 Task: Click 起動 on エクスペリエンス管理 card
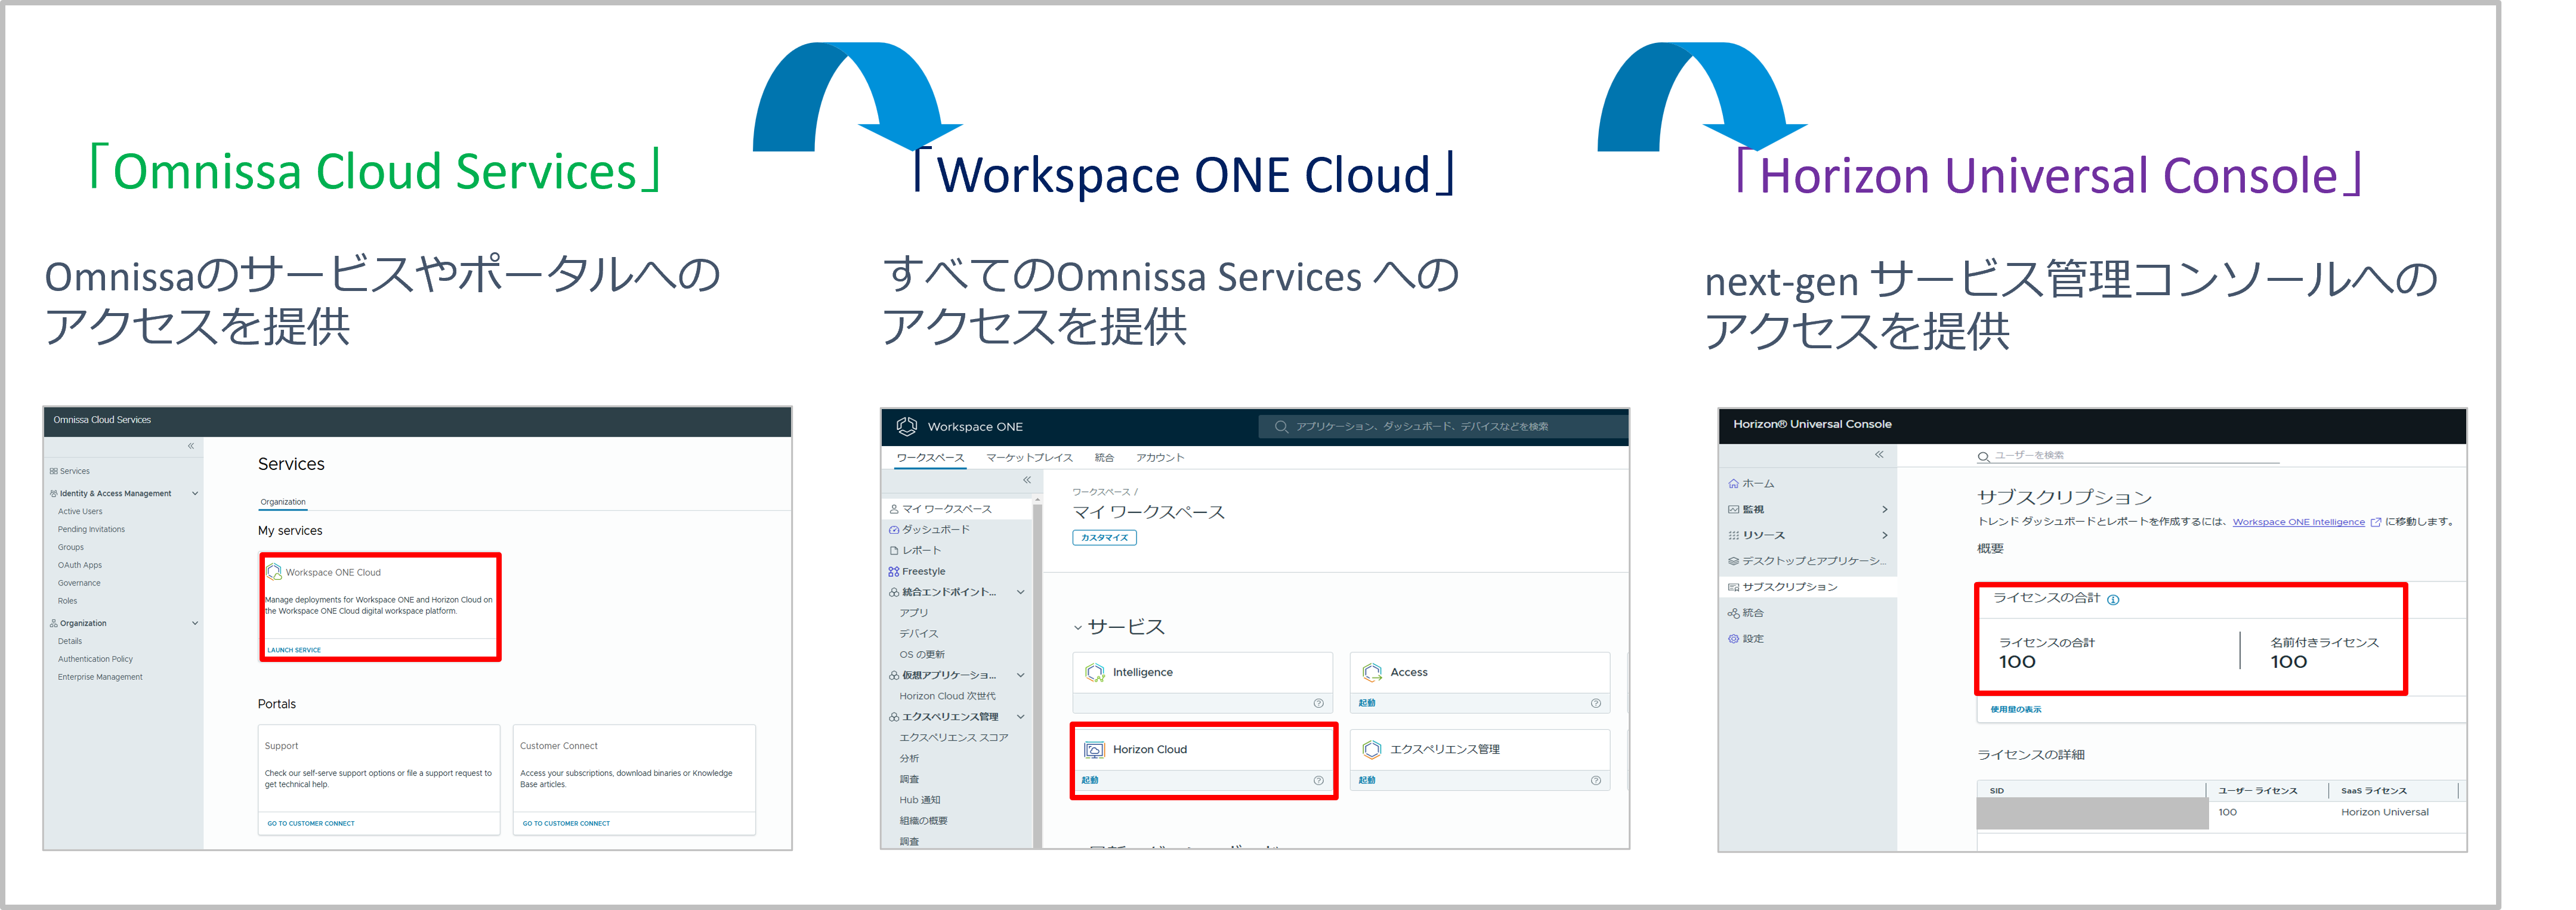point(1367,780)
